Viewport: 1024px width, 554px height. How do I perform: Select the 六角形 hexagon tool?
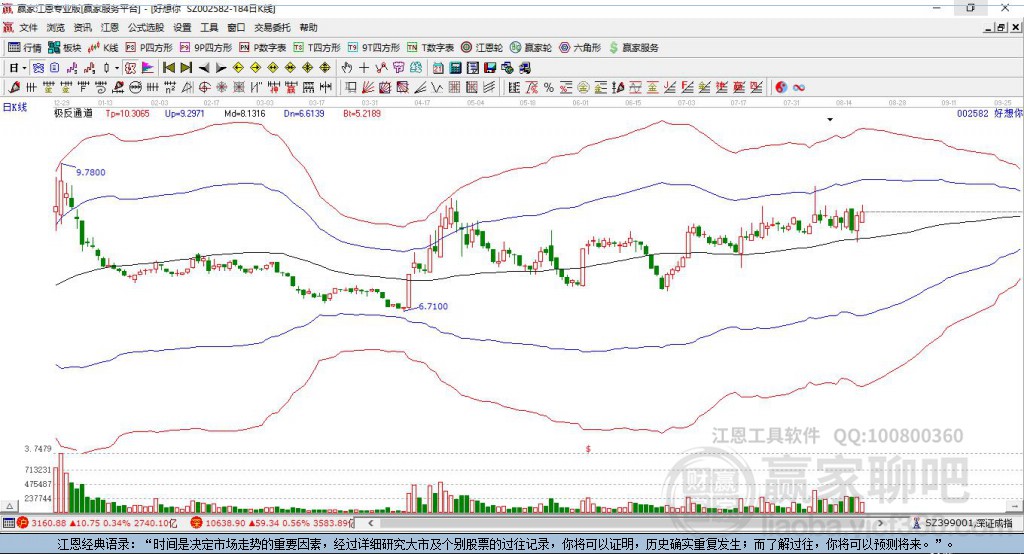(580, 48)
